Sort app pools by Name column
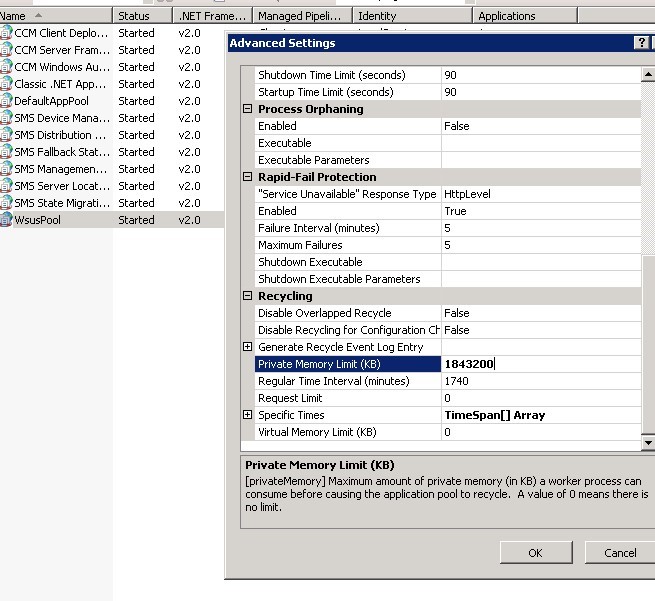The image size is (655, 601). click(x=56, y=16)
